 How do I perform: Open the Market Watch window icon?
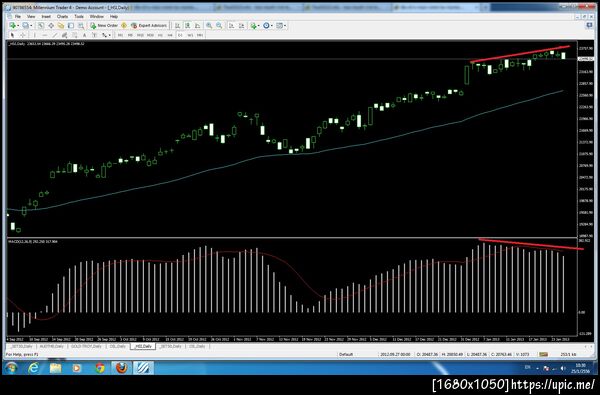[x=40, y=25]
